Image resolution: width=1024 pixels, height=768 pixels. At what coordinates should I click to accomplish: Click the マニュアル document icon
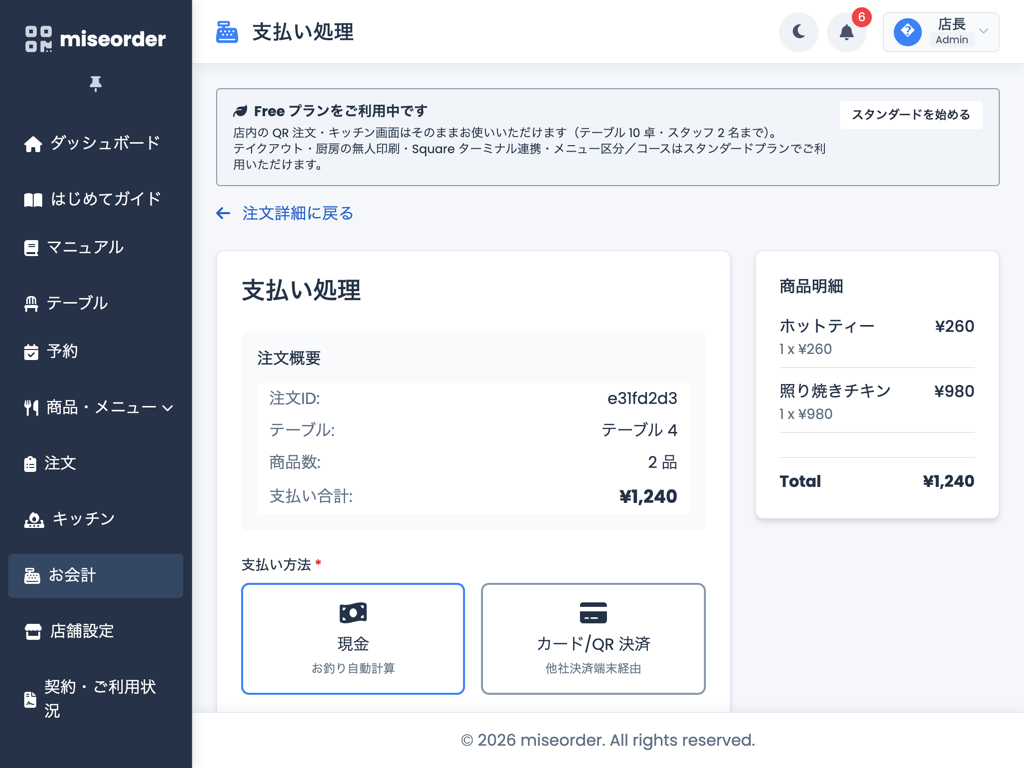tap(31, 248)
